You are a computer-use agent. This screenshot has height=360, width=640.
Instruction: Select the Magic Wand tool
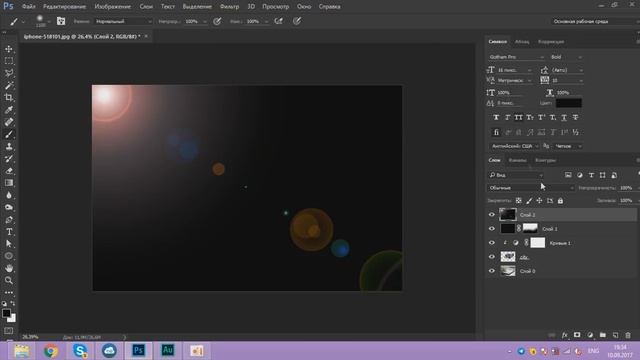[9, 85]
